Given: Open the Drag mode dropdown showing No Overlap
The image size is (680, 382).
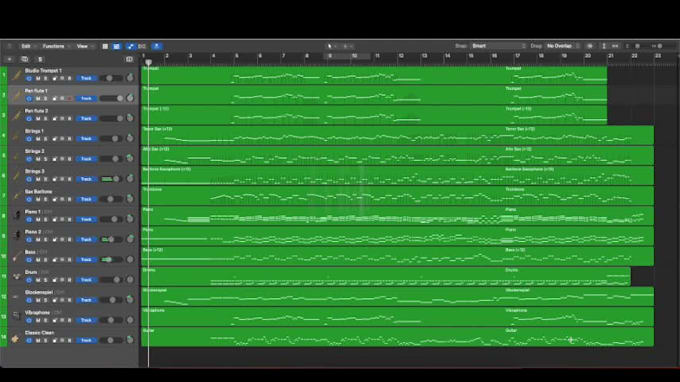Looking at the screenshot, I should tap(562, 46).
